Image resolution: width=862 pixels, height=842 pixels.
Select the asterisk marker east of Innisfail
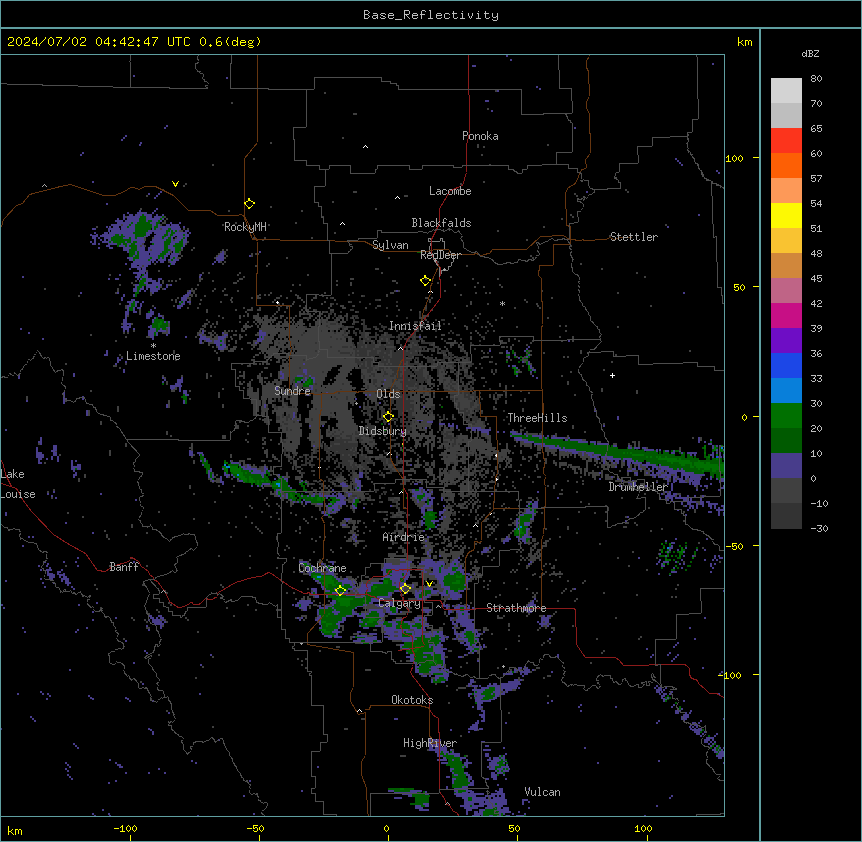pyautogui.click(x=502, y=303)
